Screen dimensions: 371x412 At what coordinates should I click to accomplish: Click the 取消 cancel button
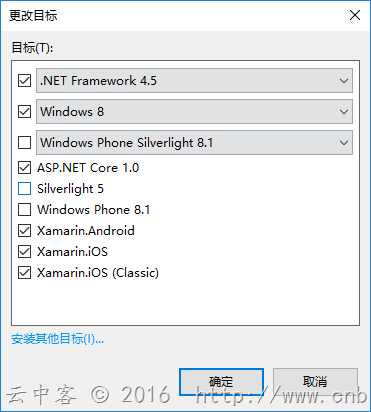tap(315, 381)
